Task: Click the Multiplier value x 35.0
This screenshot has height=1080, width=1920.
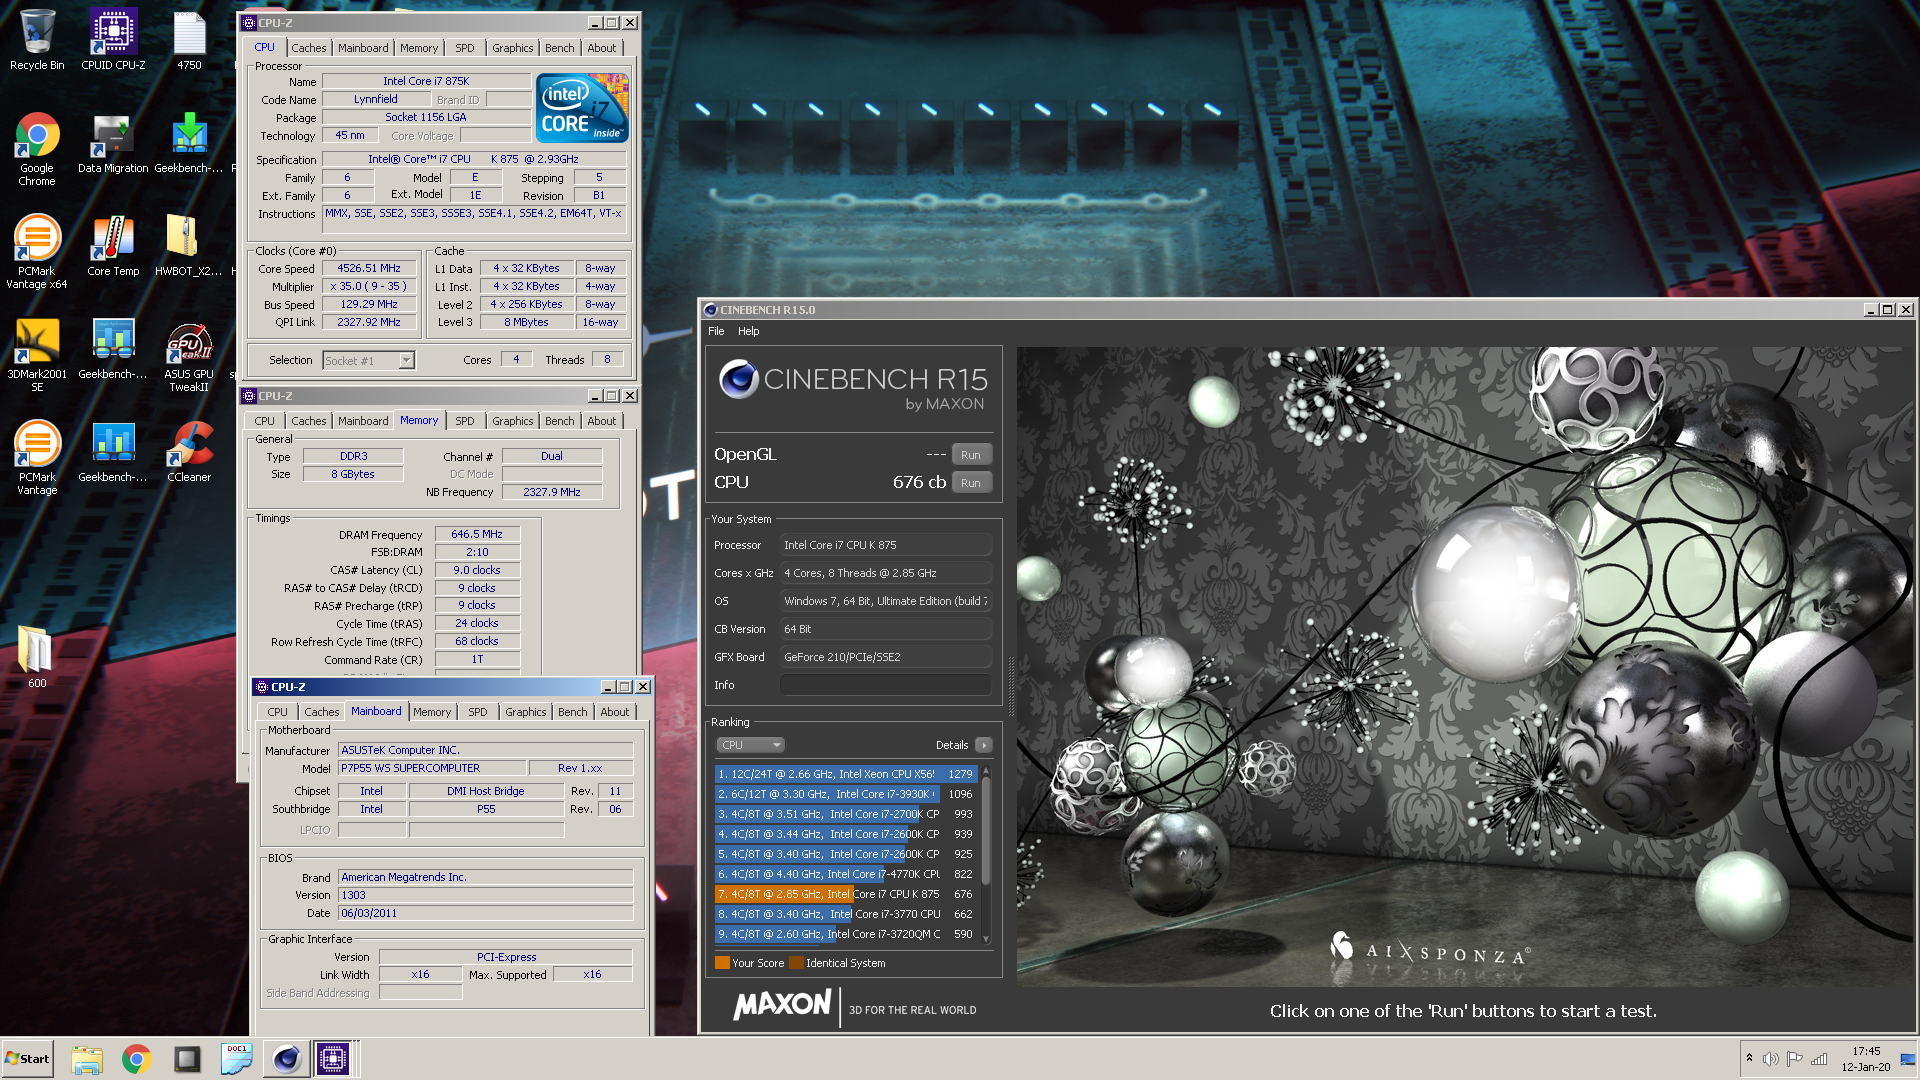Action: pos(369,287)
